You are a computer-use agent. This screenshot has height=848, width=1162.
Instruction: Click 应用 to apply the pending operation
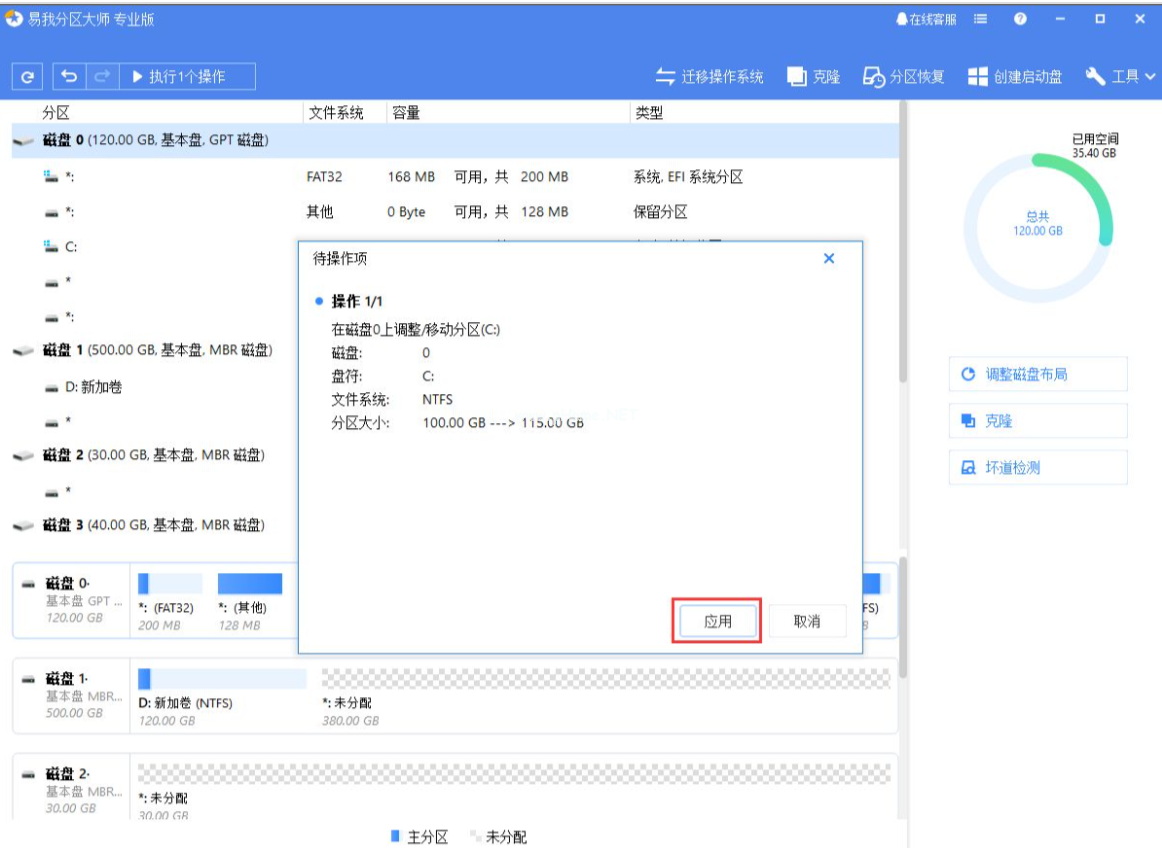coord(718,621)
